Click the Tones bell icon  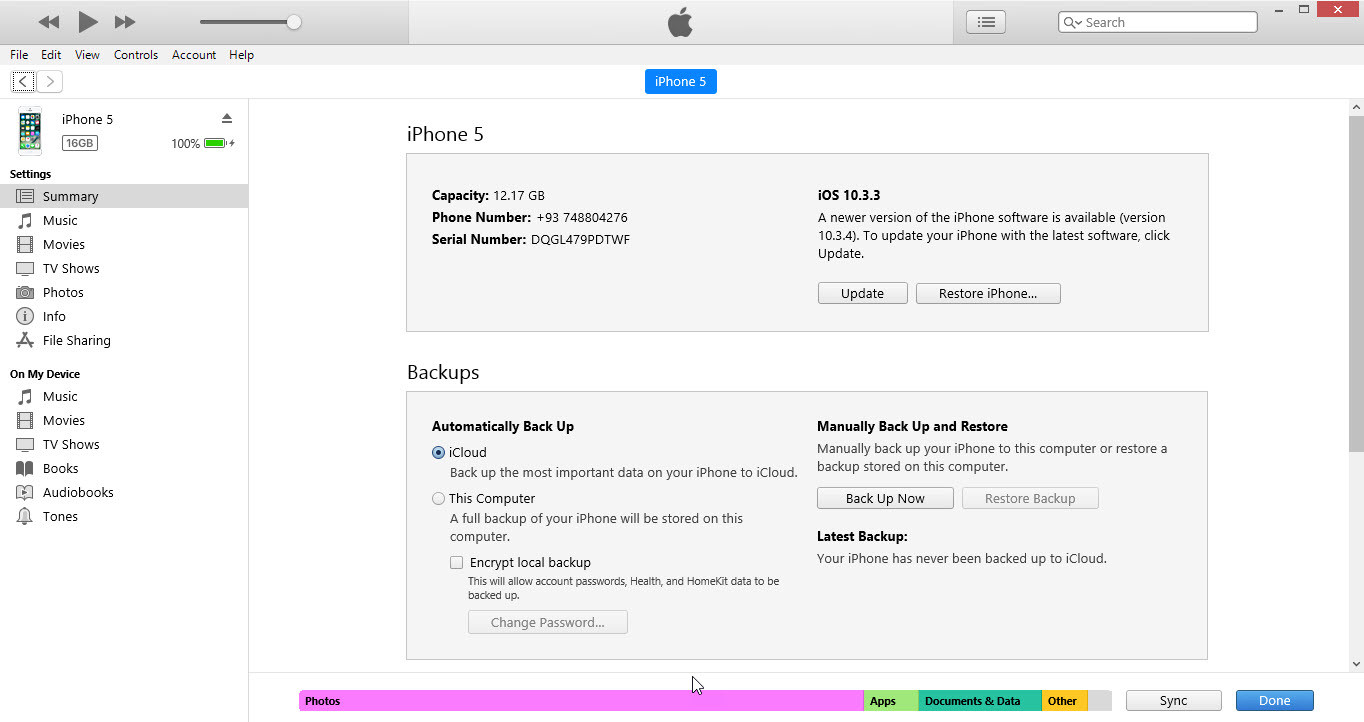tap(25, 516)
